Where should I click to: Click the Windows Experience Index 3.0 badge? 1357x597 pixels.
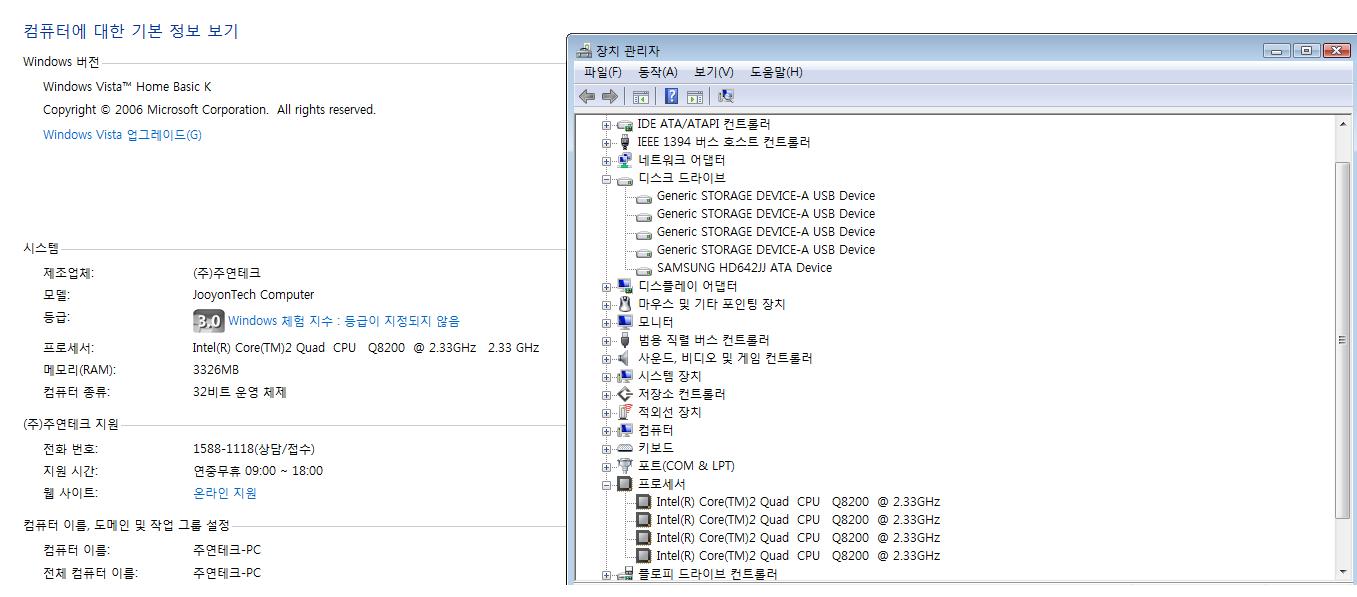pyautogui.click(x=207, y=321)
